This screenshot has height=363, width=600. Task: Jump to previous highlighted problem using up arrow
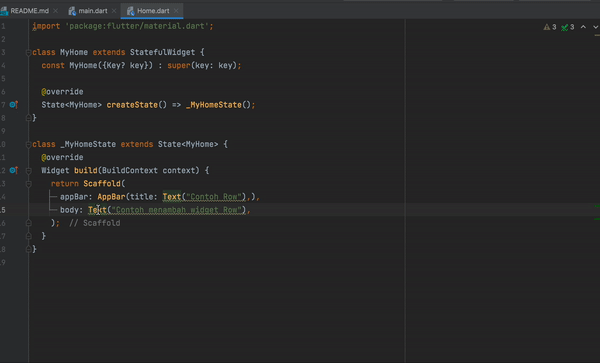[583, 27]
